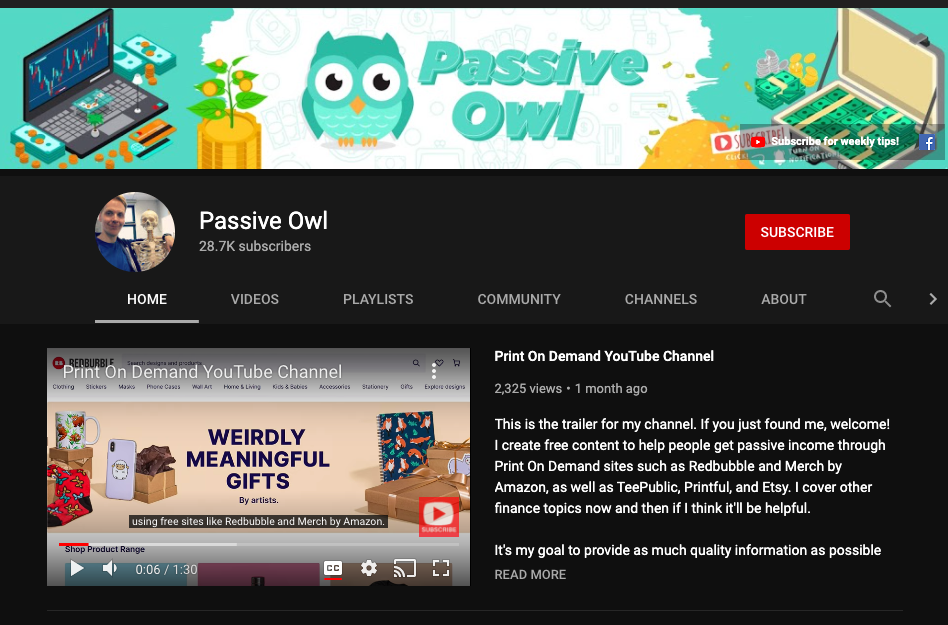Seek along the video progress bar

point(259,545)
